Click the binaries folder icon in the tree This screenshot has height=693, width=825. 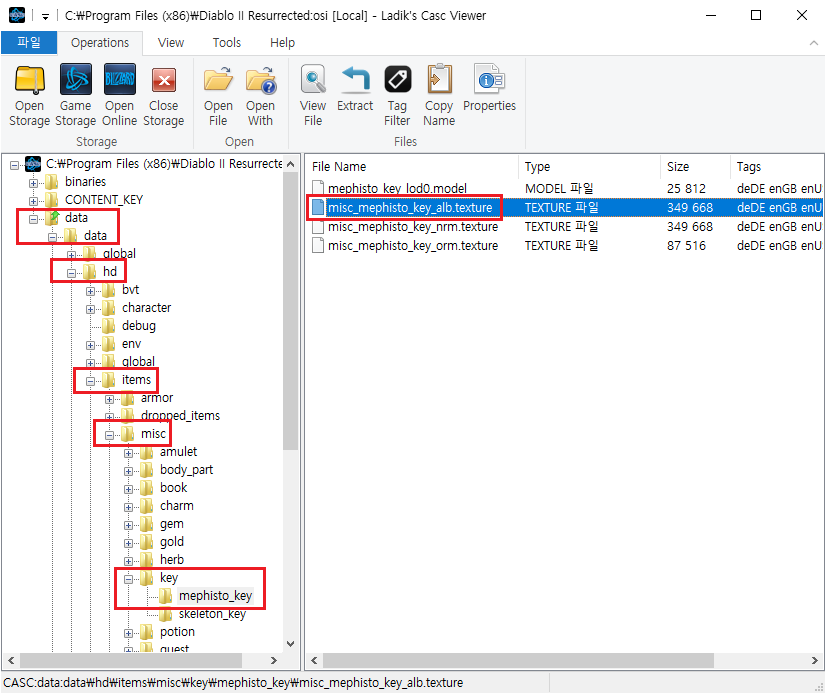click(52, 182)
